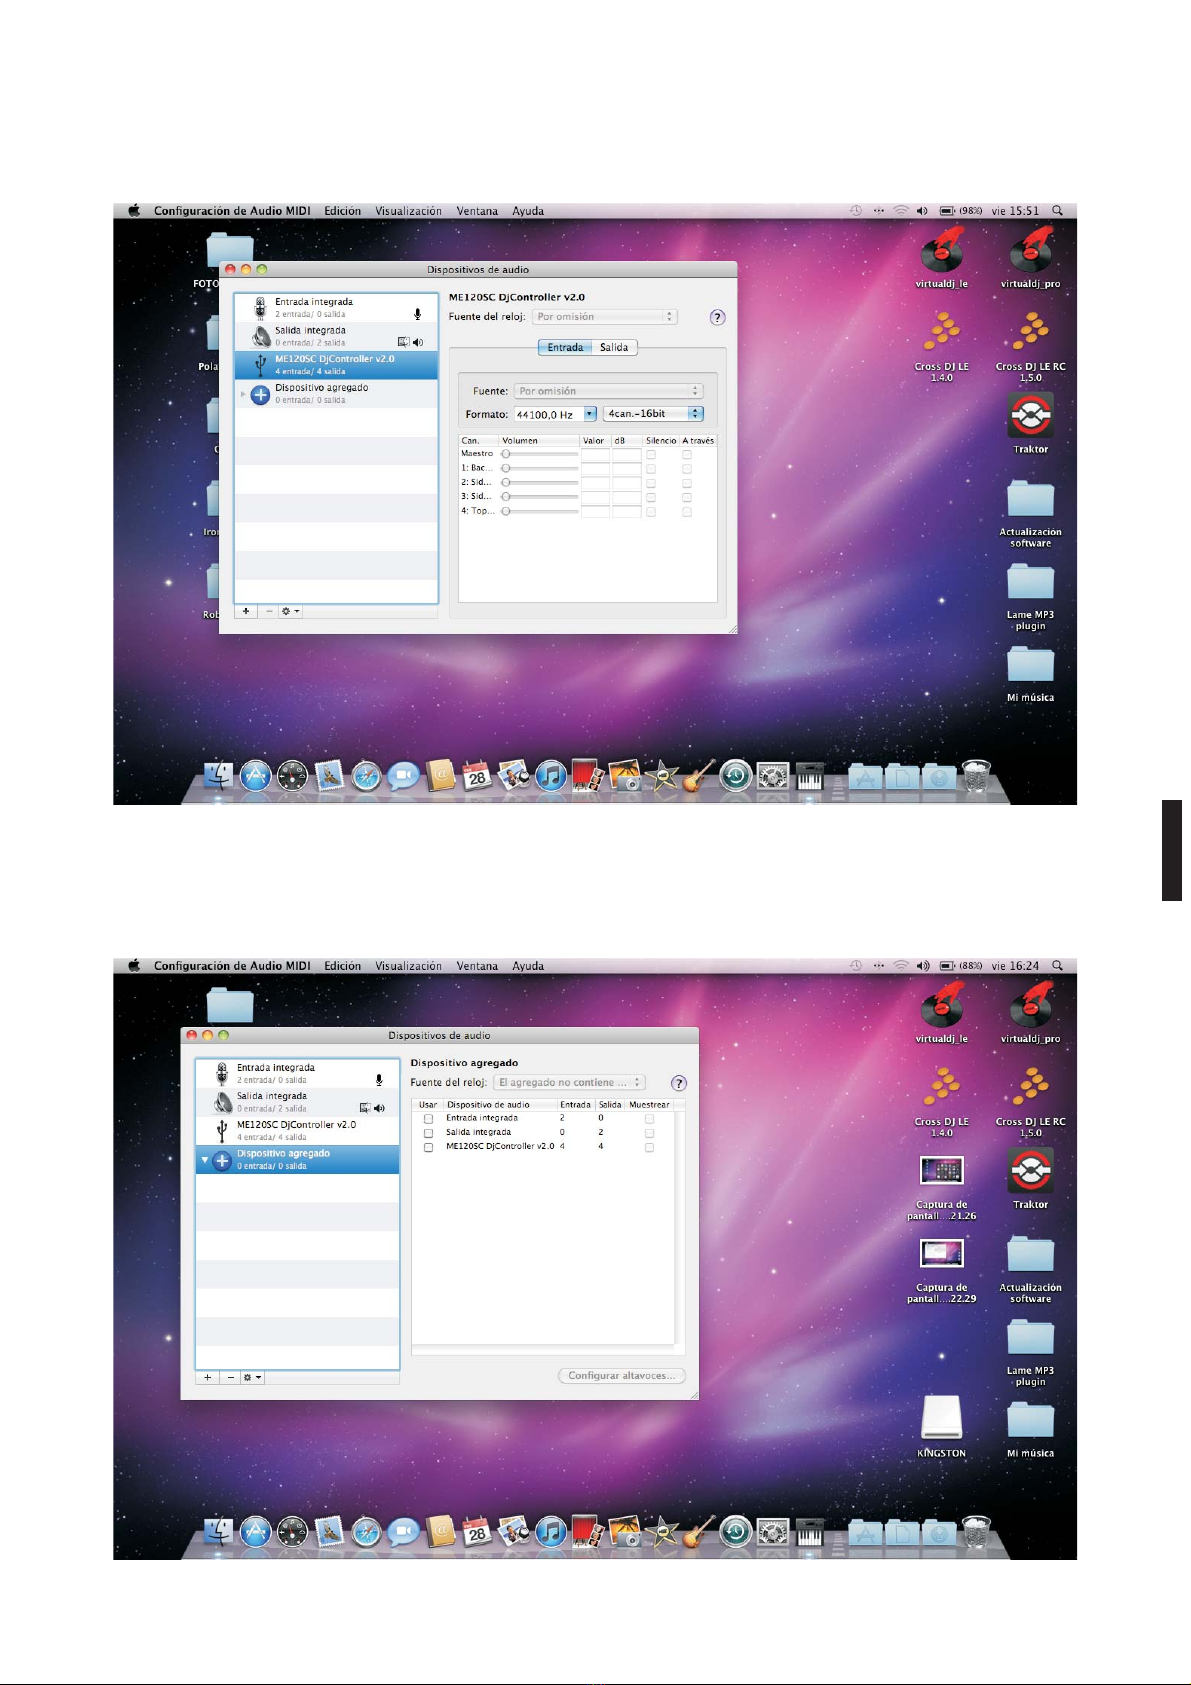Open Lame MP3 plugin folder in upper screenshot

tap(1031, 582)
